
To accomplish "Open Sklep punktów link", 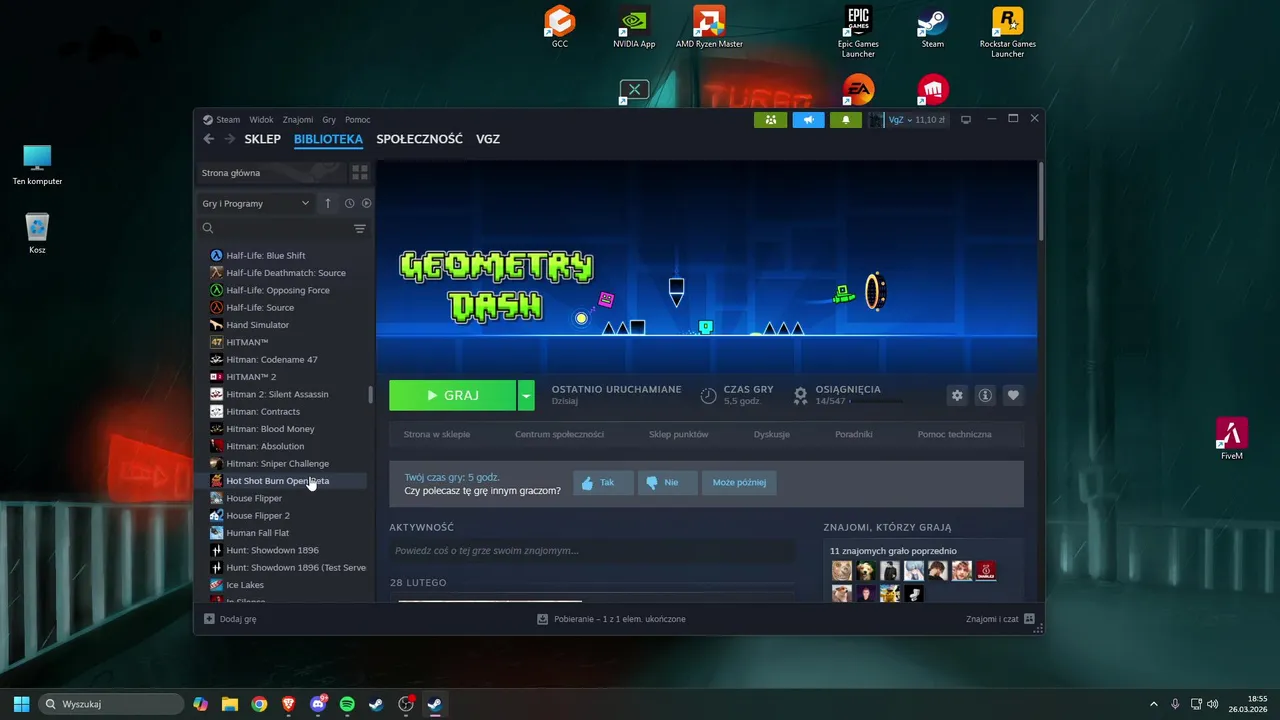I will pyautogui.click(x=678, y=434).
